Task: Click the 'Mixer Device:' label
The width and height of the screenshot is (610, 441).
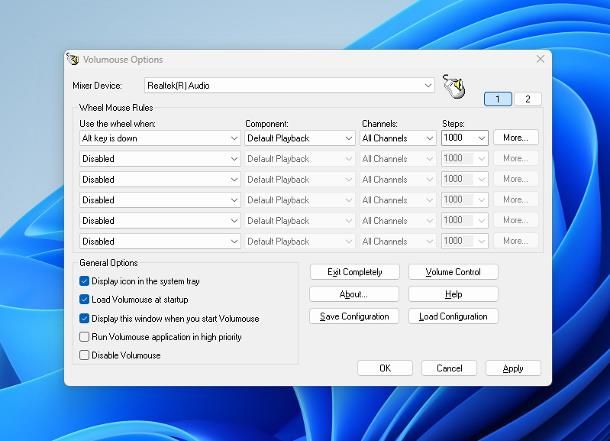Action: pos(97,86)
